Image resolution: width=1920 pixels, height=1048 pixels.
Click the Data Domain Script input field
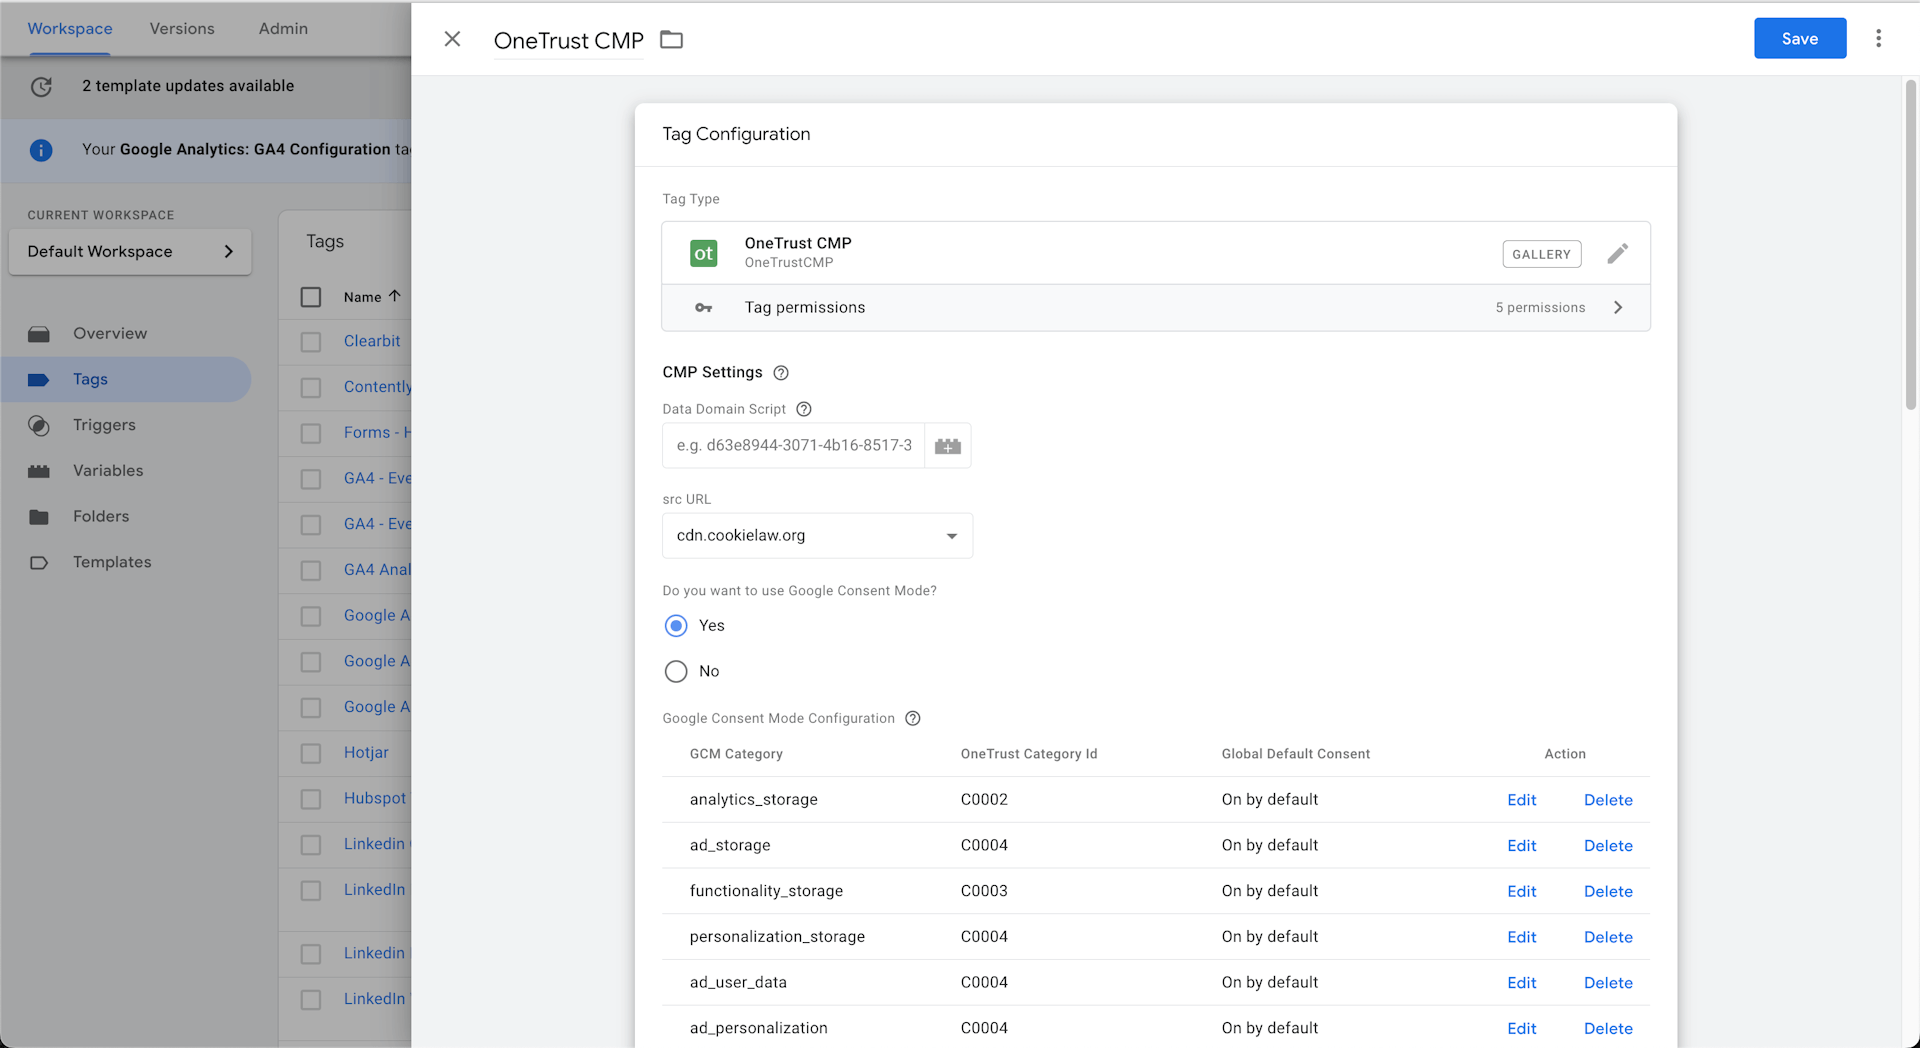[793, 446]
